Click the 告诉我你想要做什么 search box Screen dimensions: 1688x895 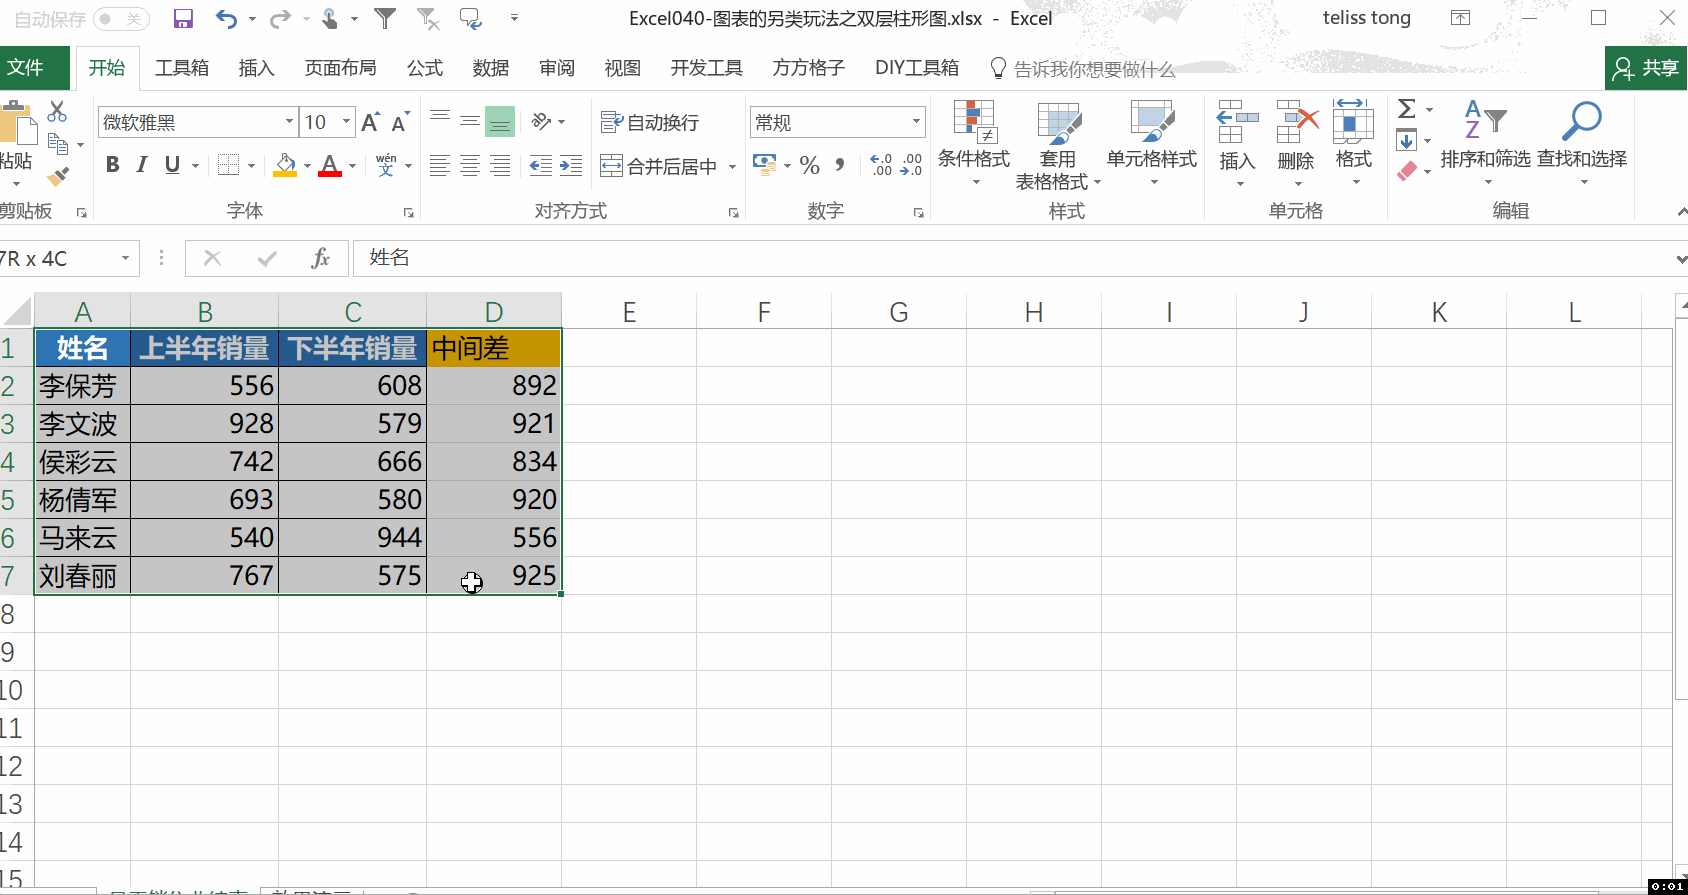pos(1083,69)
